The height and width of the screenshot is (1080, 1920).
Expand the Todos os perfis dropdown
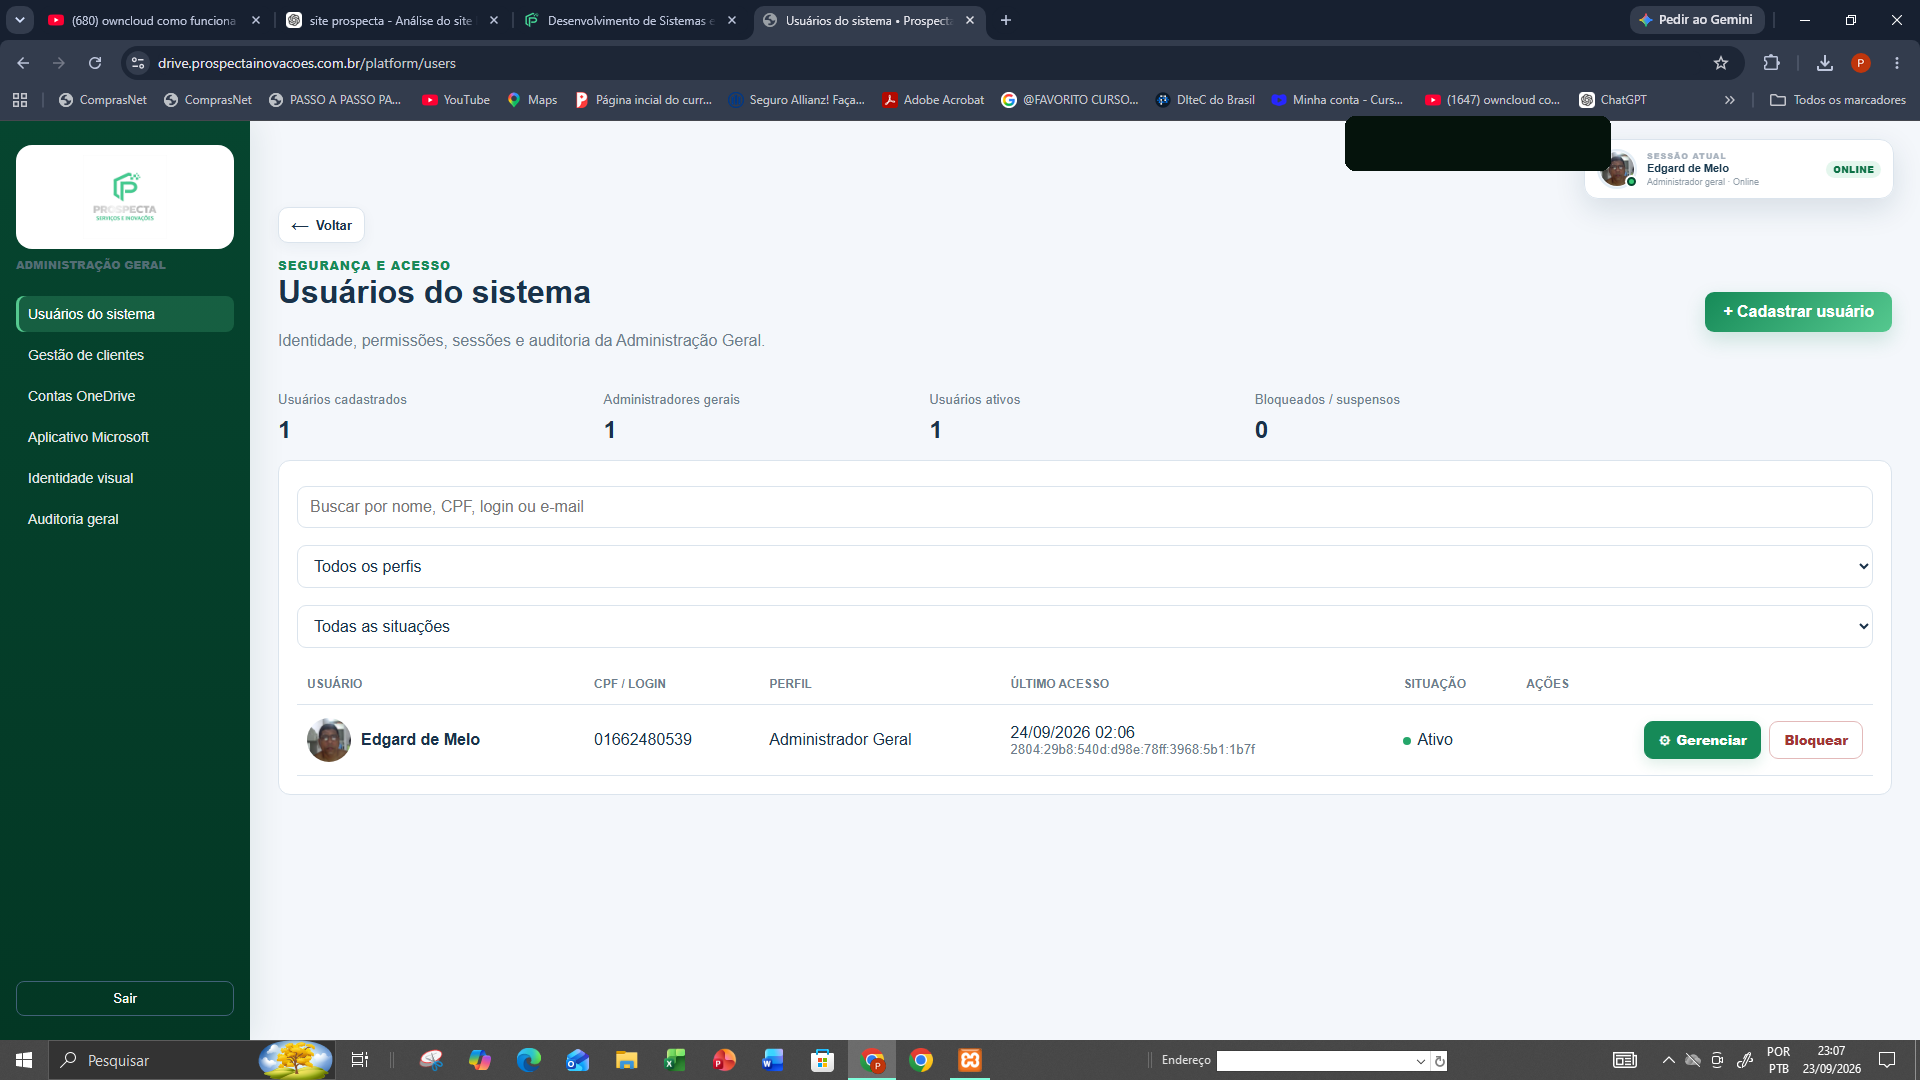pos(1084,566)
